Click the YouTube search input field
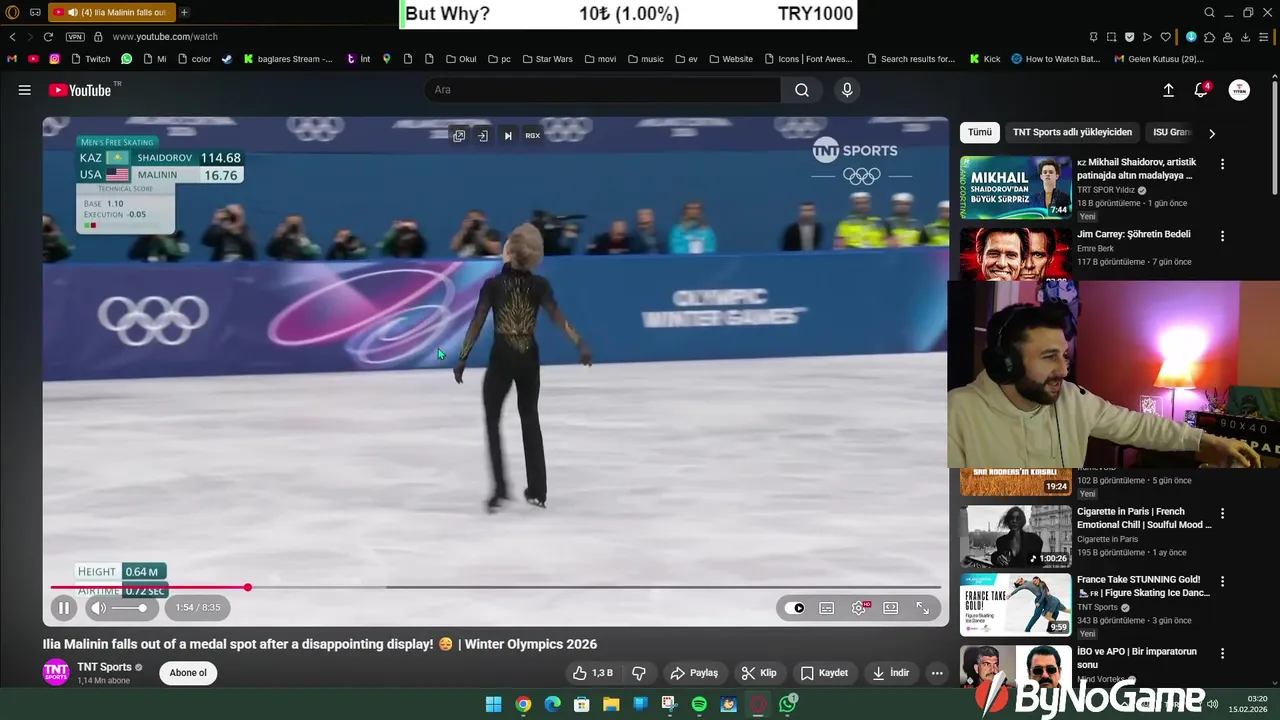This screenshot has height=720, width=1280. [x=603, y=90]
